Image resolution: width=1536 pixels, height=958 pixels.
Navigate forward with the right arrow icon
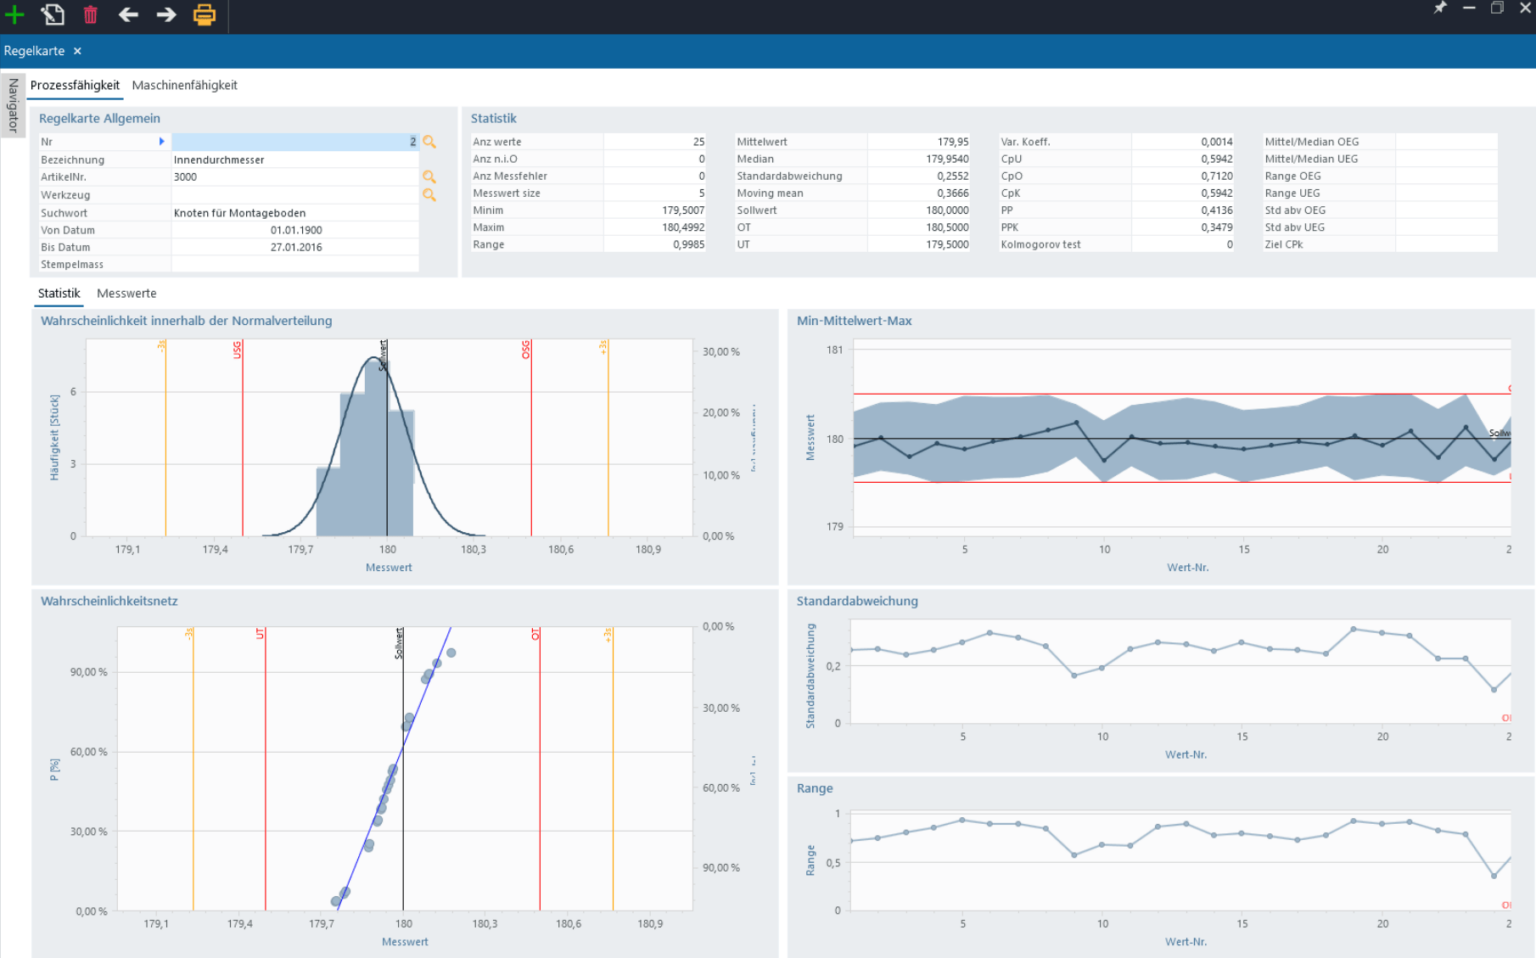tap(166, 15)
